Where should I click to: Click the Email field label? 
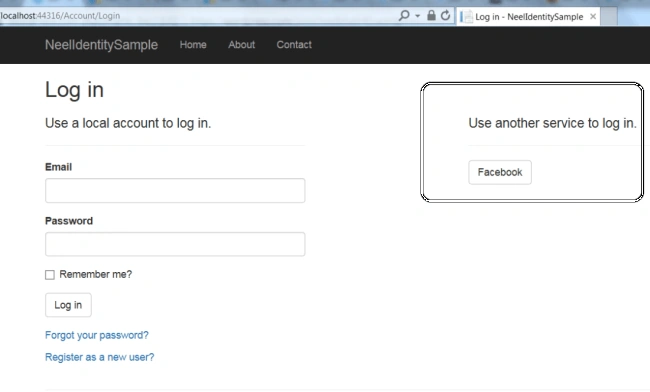pos(58,167)
